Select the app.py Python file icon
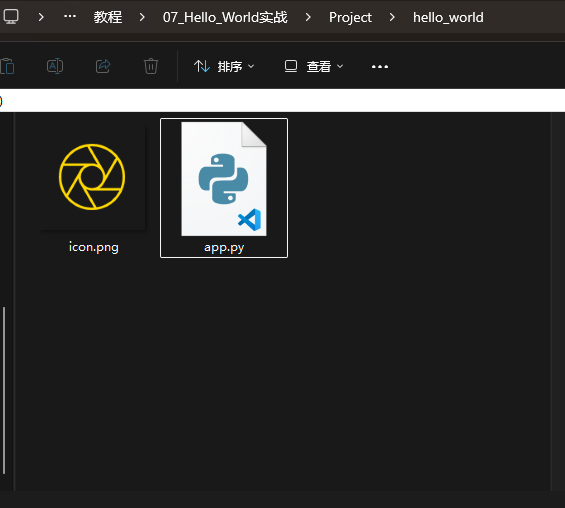 [x=224, y=179]
